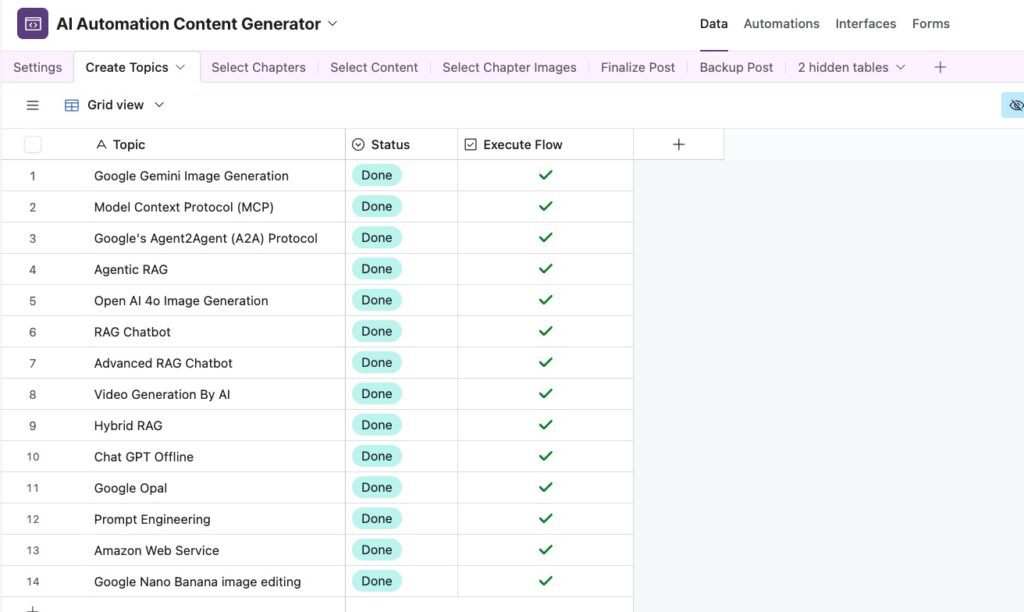The width and height of the screenshot is (1024, 612).
Task: Open the Backup Post table
Action: tap(736, 67)
